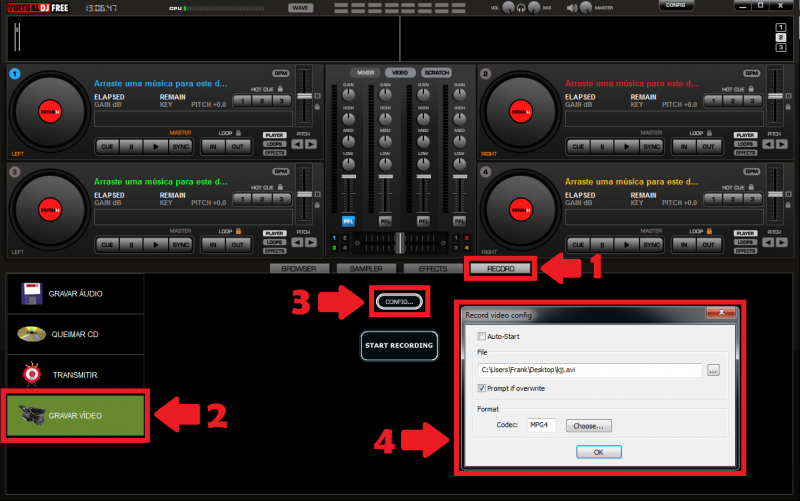
Task: Trigger hot cue 1 on deck 1
Action: (243, 101)
